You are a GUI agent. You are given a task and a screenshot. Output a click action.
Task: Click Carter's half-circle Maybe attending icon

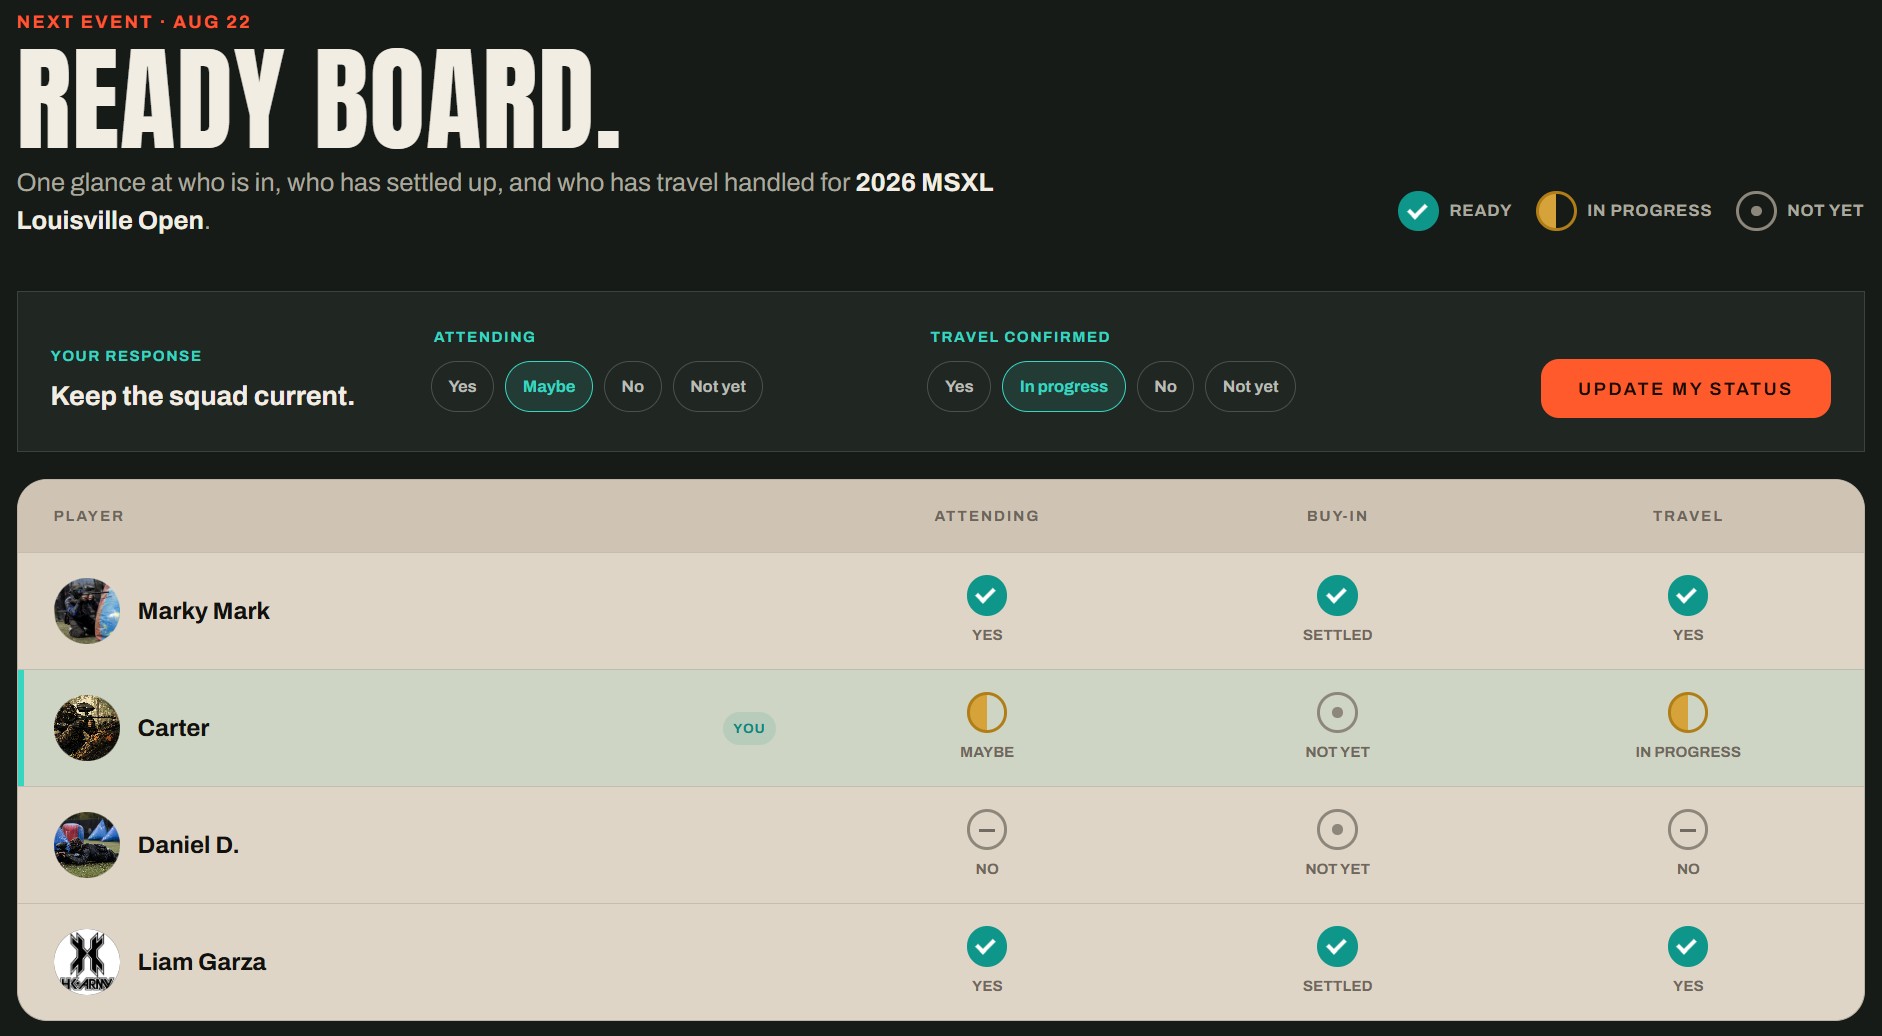pyautogui.click(x=987, y=713)
